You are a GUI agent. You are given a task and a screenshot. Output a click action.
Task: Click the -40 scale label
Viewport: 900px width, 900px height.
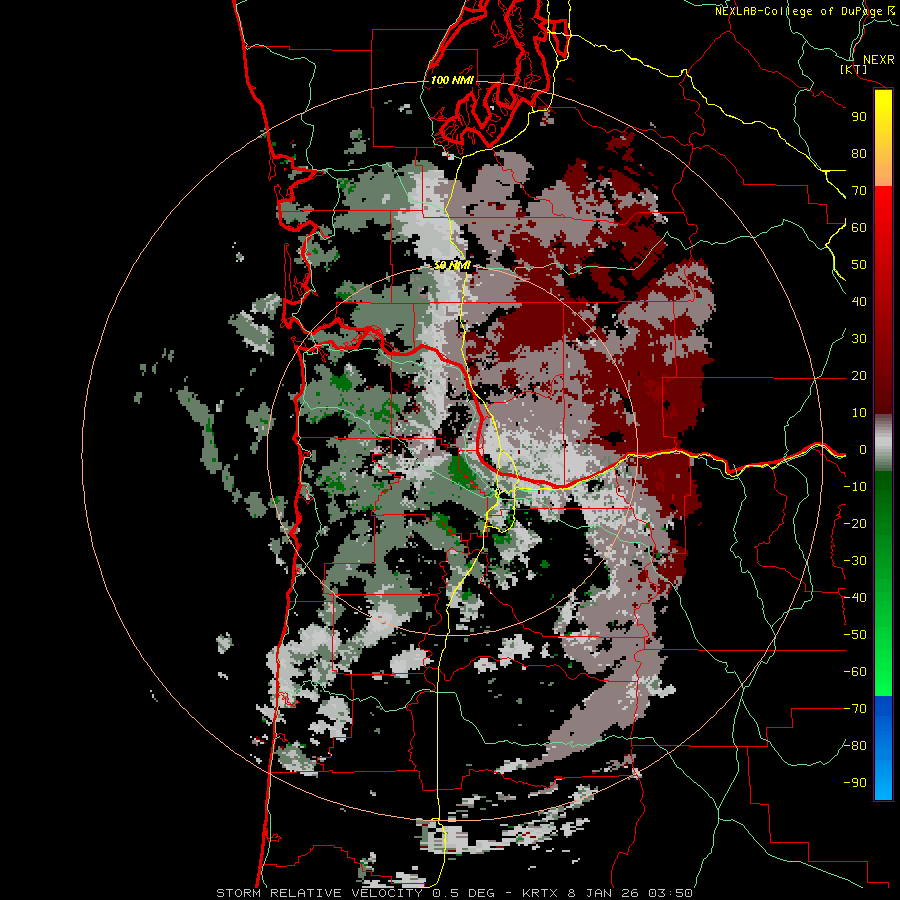pyautogui.click(x=855, y=598)
